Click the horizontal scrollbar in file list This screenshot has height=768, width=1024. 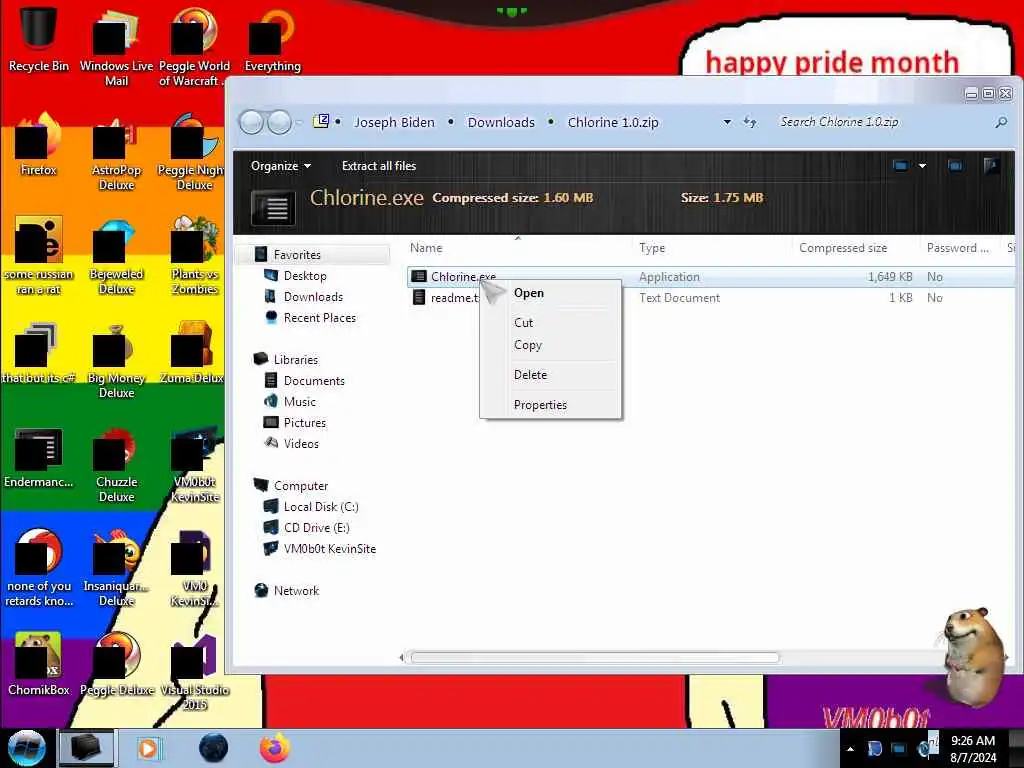pyautogui.click(x=594, y=658)
